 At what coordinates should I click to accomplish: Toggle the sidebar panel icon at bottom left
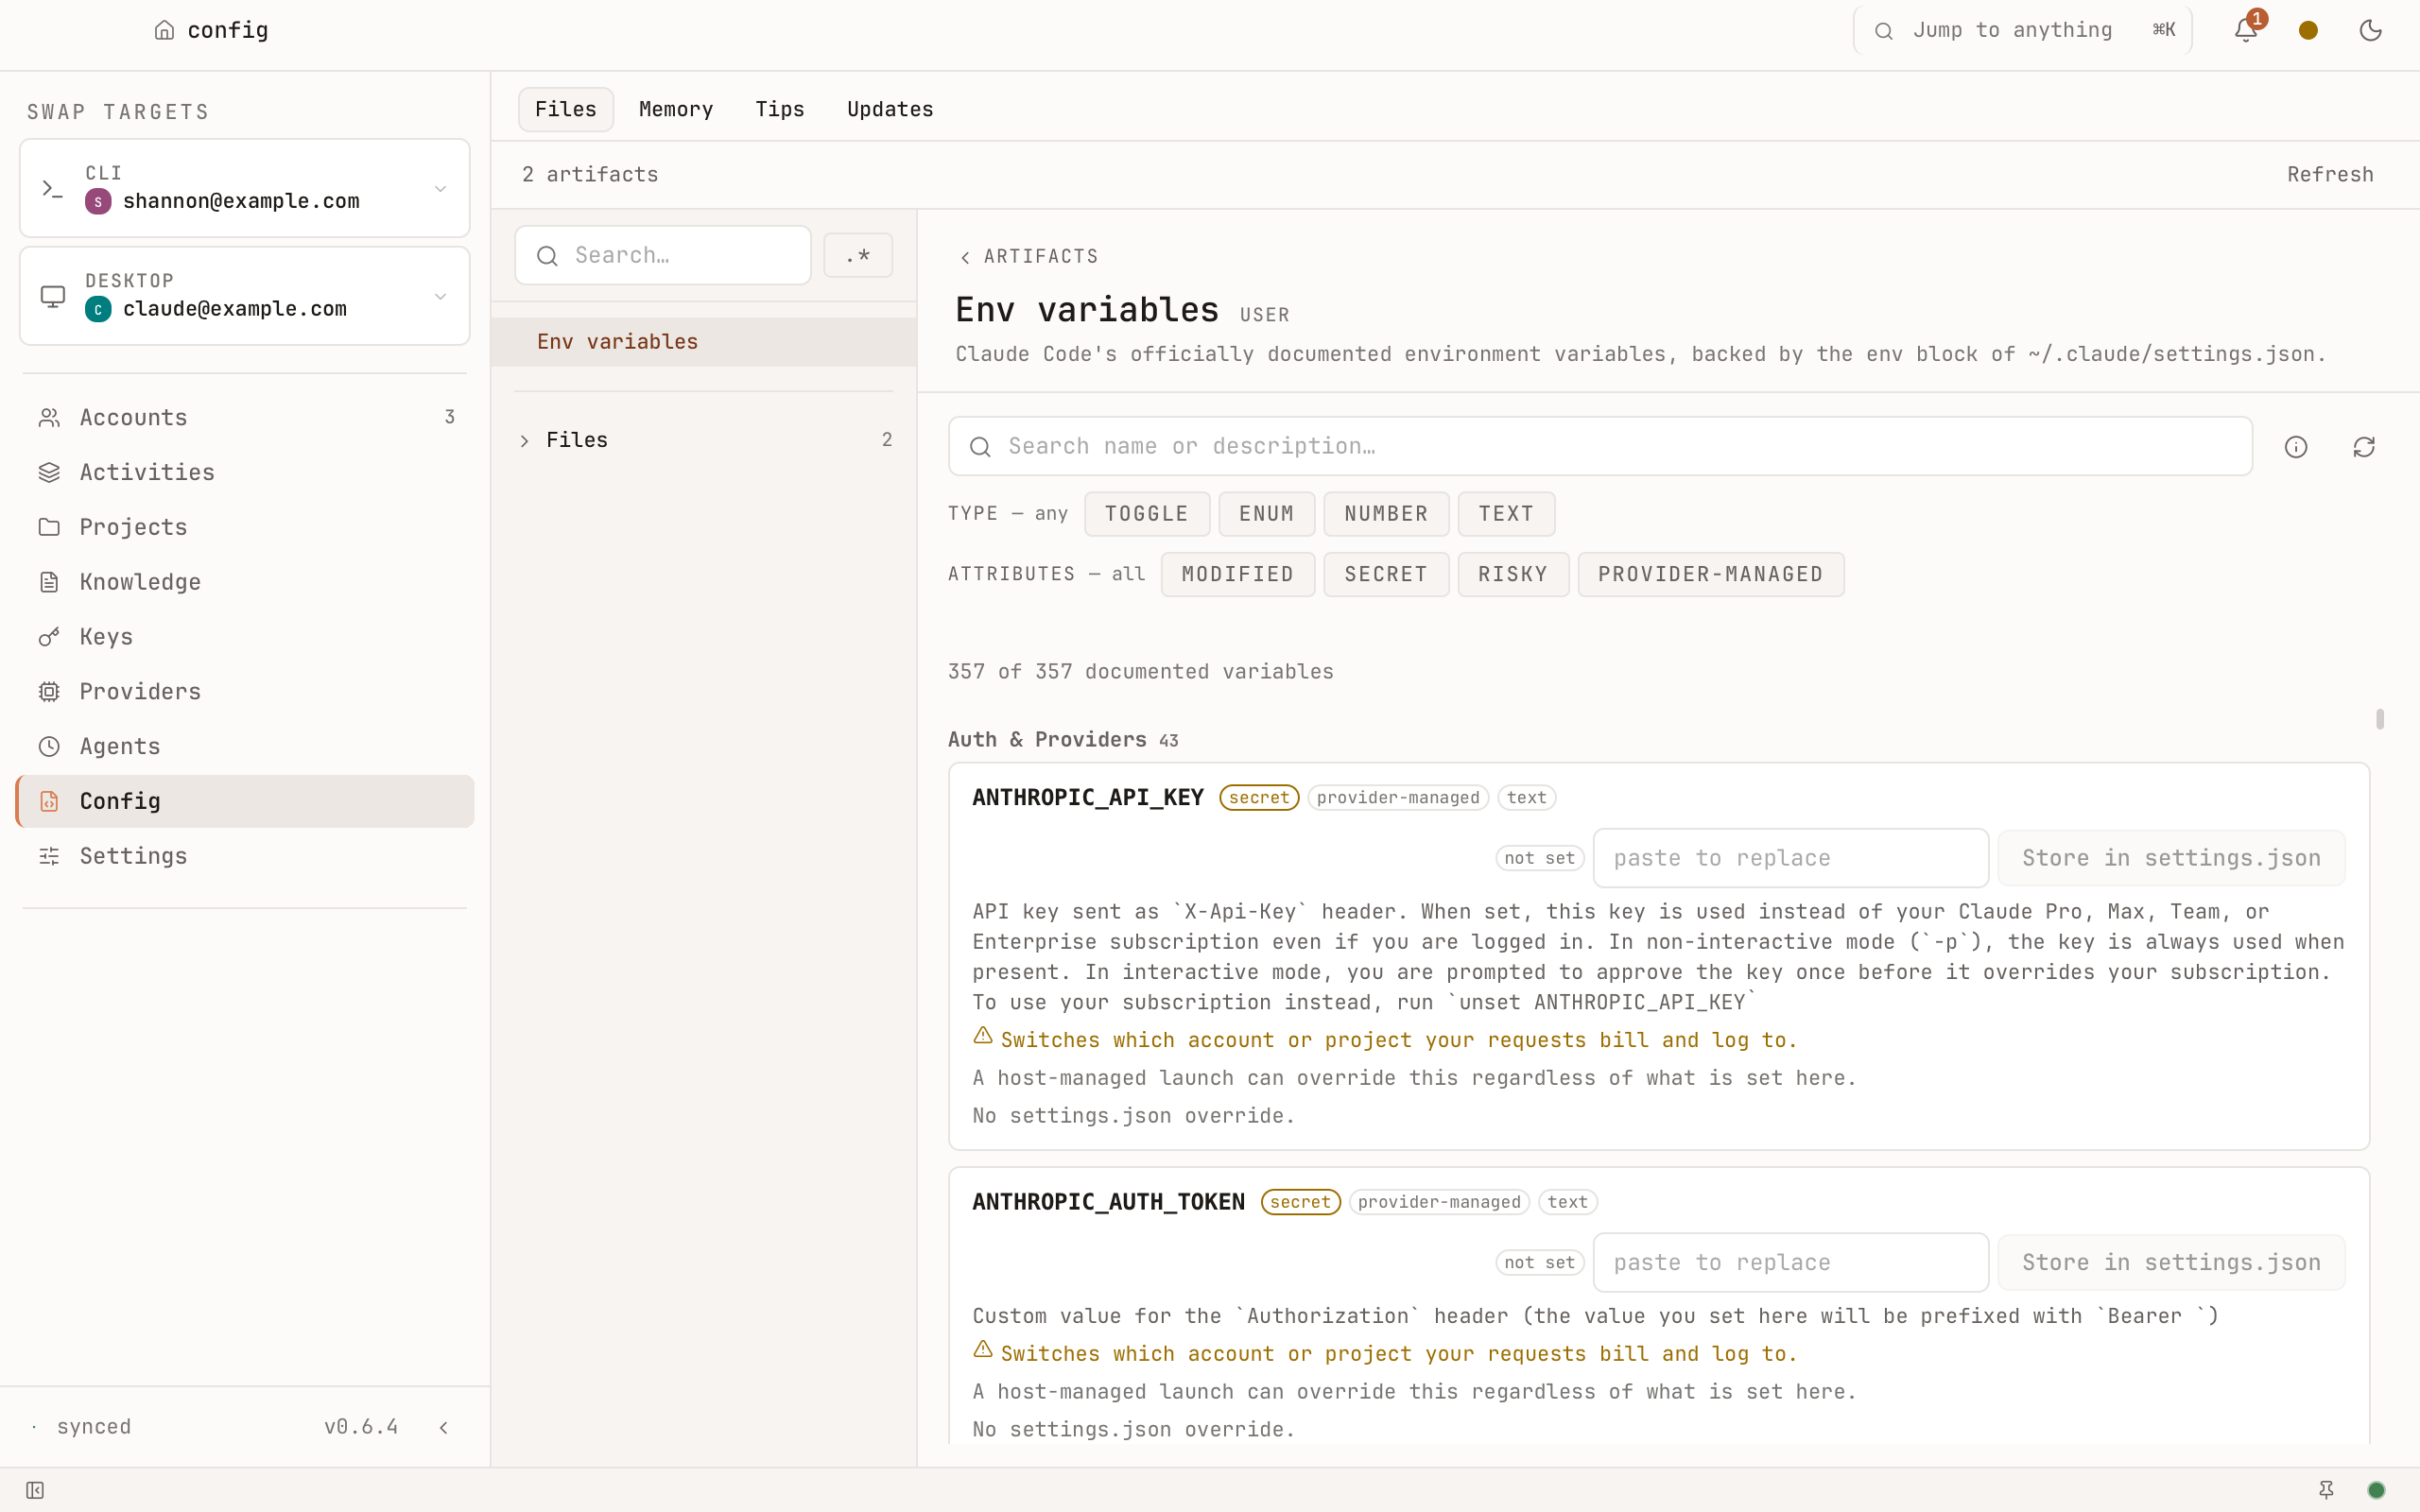(35, 1490)
